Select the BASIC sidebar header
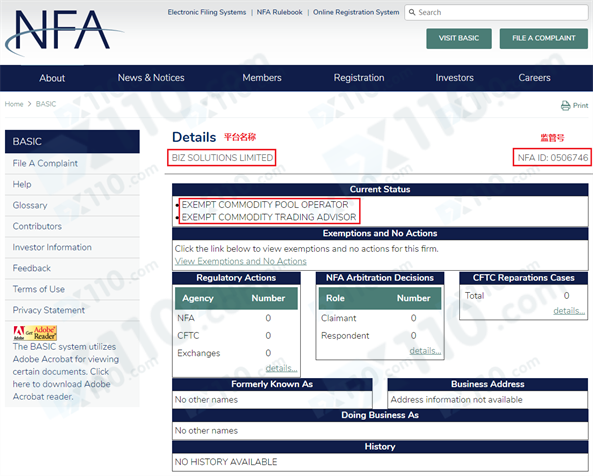Screen dimensions: 593x476 click(x=72, y=142)
